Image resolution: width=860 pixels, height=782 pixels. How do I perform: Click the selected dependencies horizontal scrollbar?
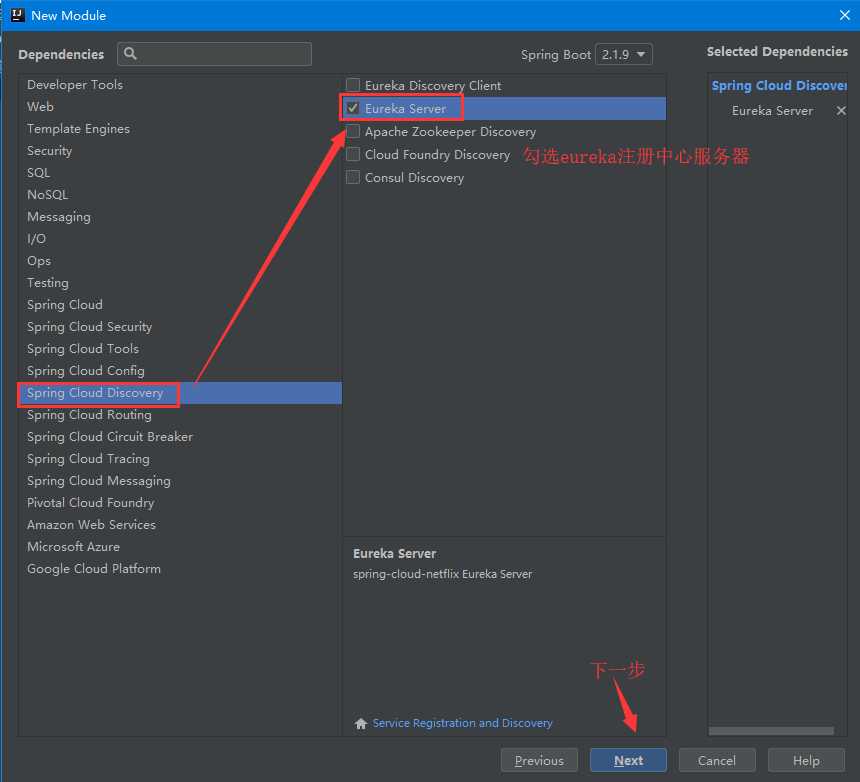(x=771, y=730)
